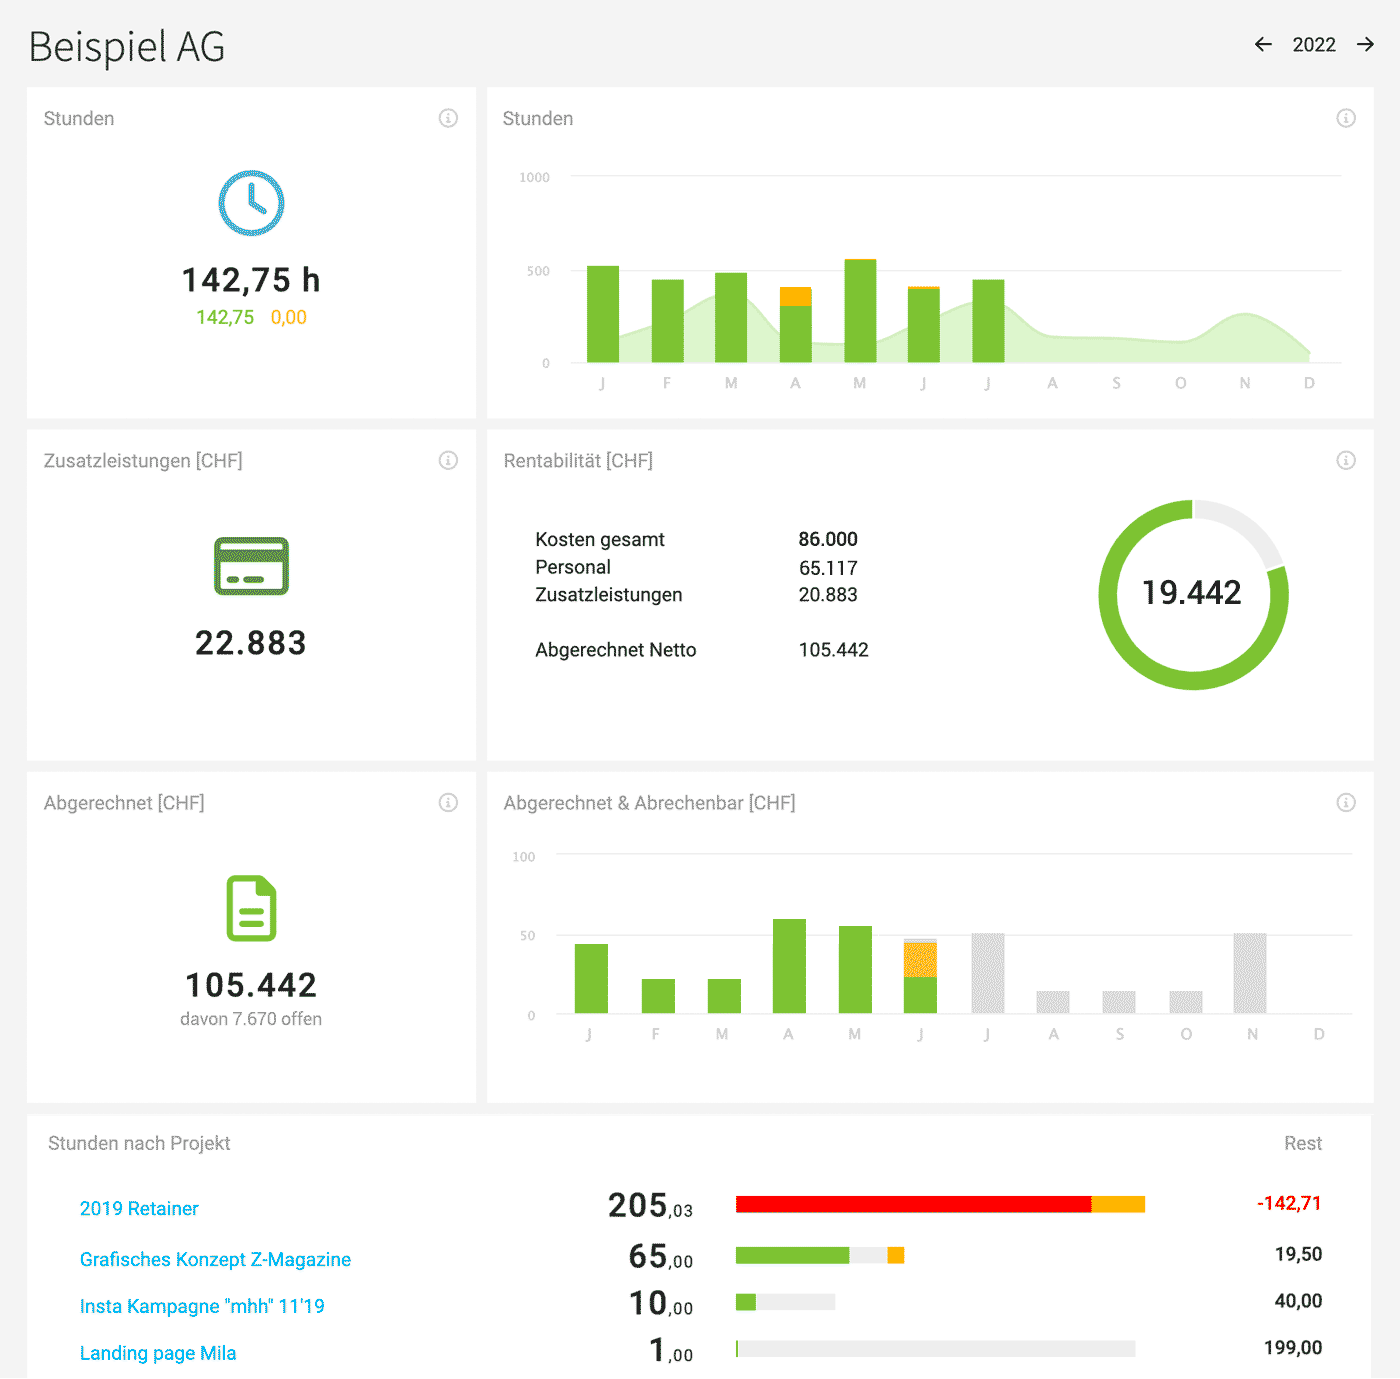Click the 142,75 h total hours value
The width and height of the screenshot is (1400, 1379).
[x=251, y=280]
